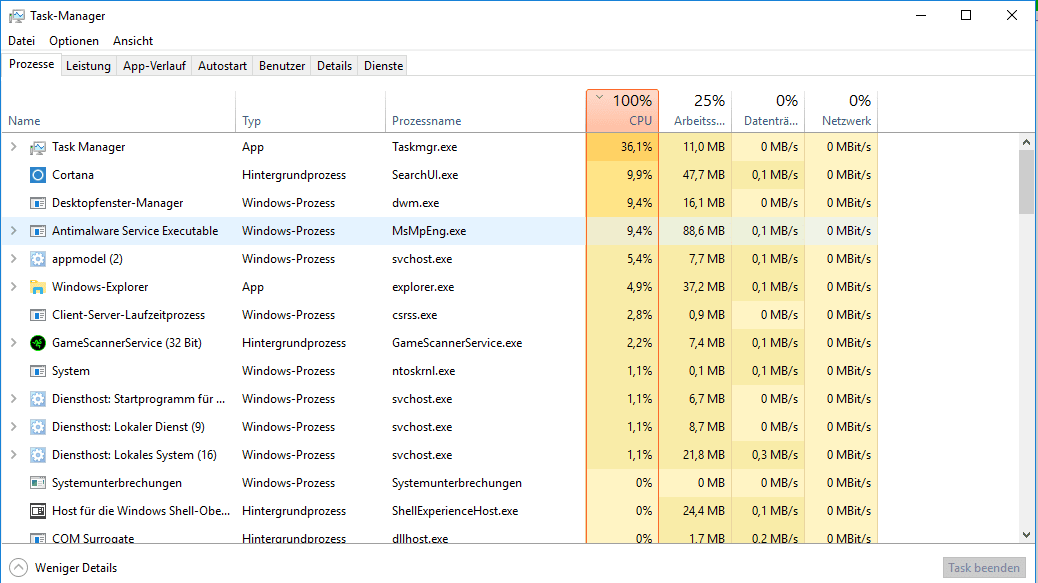Click the Task-Manager title bar icon
This screenshot has width=1038, height=583.
coord(17,16)
